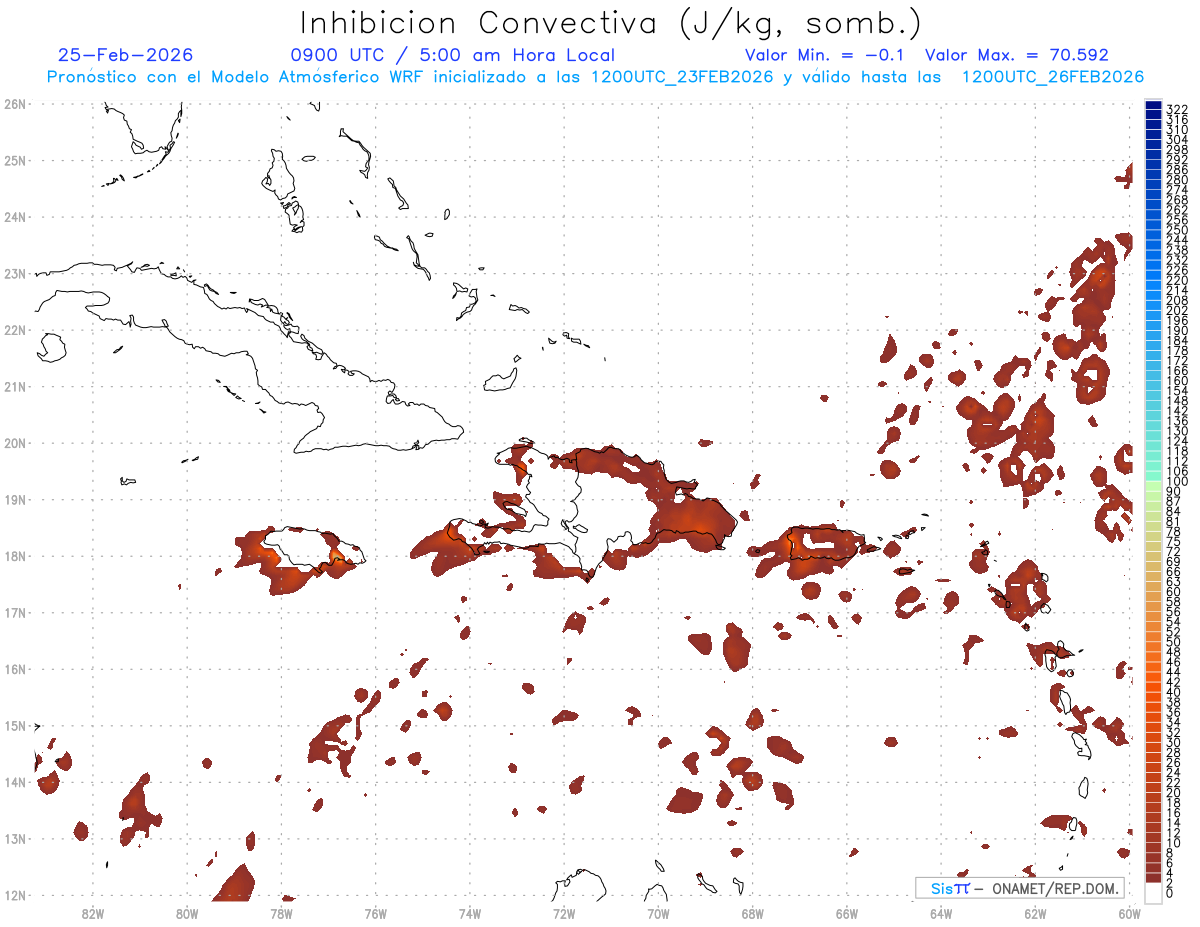This screenshot has width=1200, height=927.
Task: Click the 76W longitude label
Action: pos(375,912)
